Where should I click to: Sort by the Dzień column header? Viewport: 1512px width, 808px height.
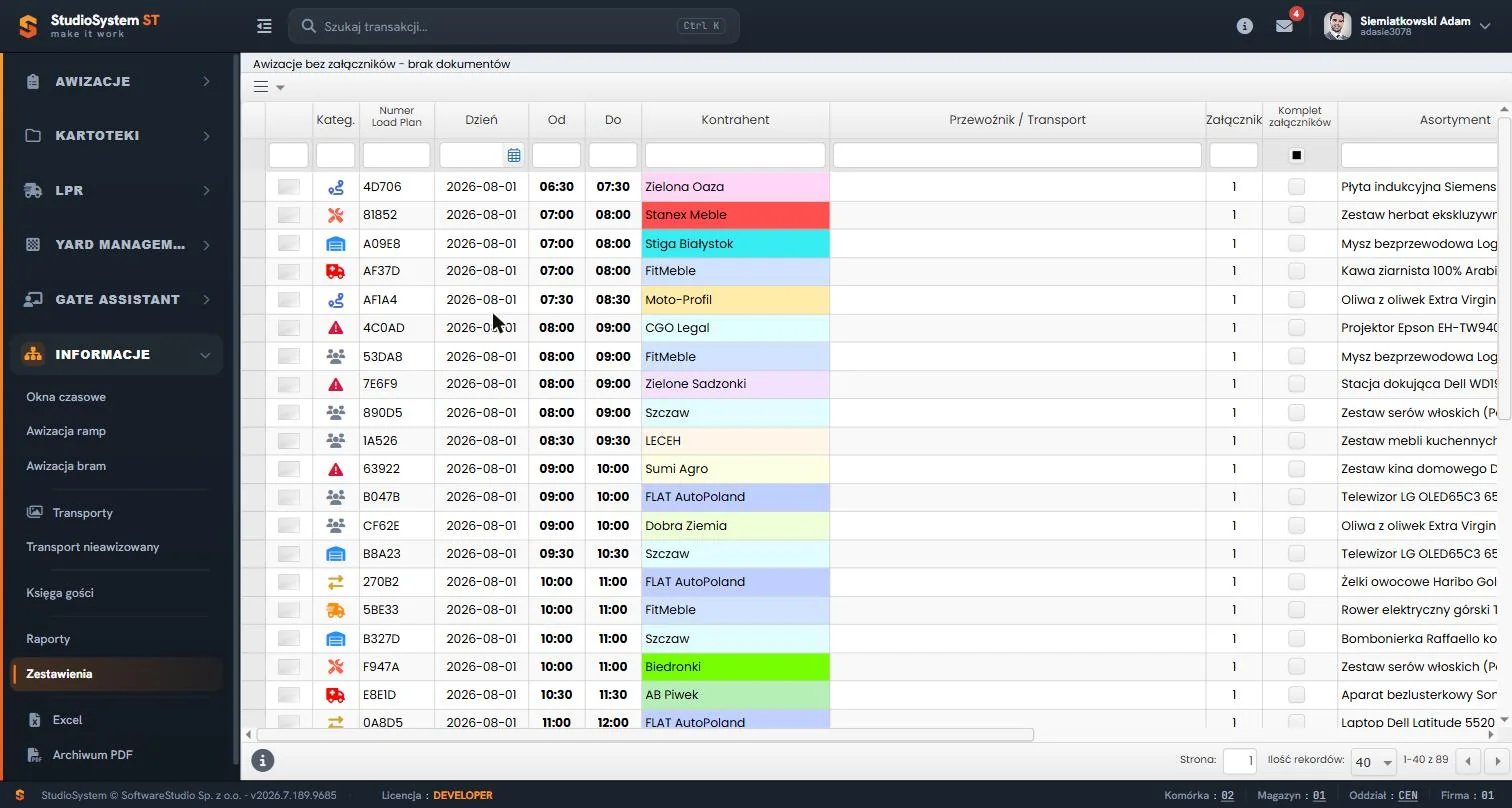482,120
